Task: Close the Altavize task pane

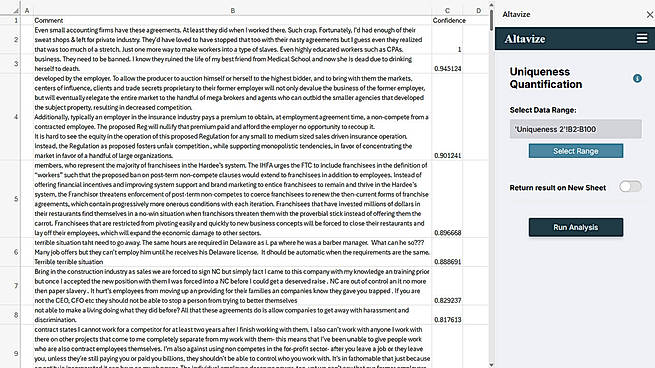Action: coord(650,15)
